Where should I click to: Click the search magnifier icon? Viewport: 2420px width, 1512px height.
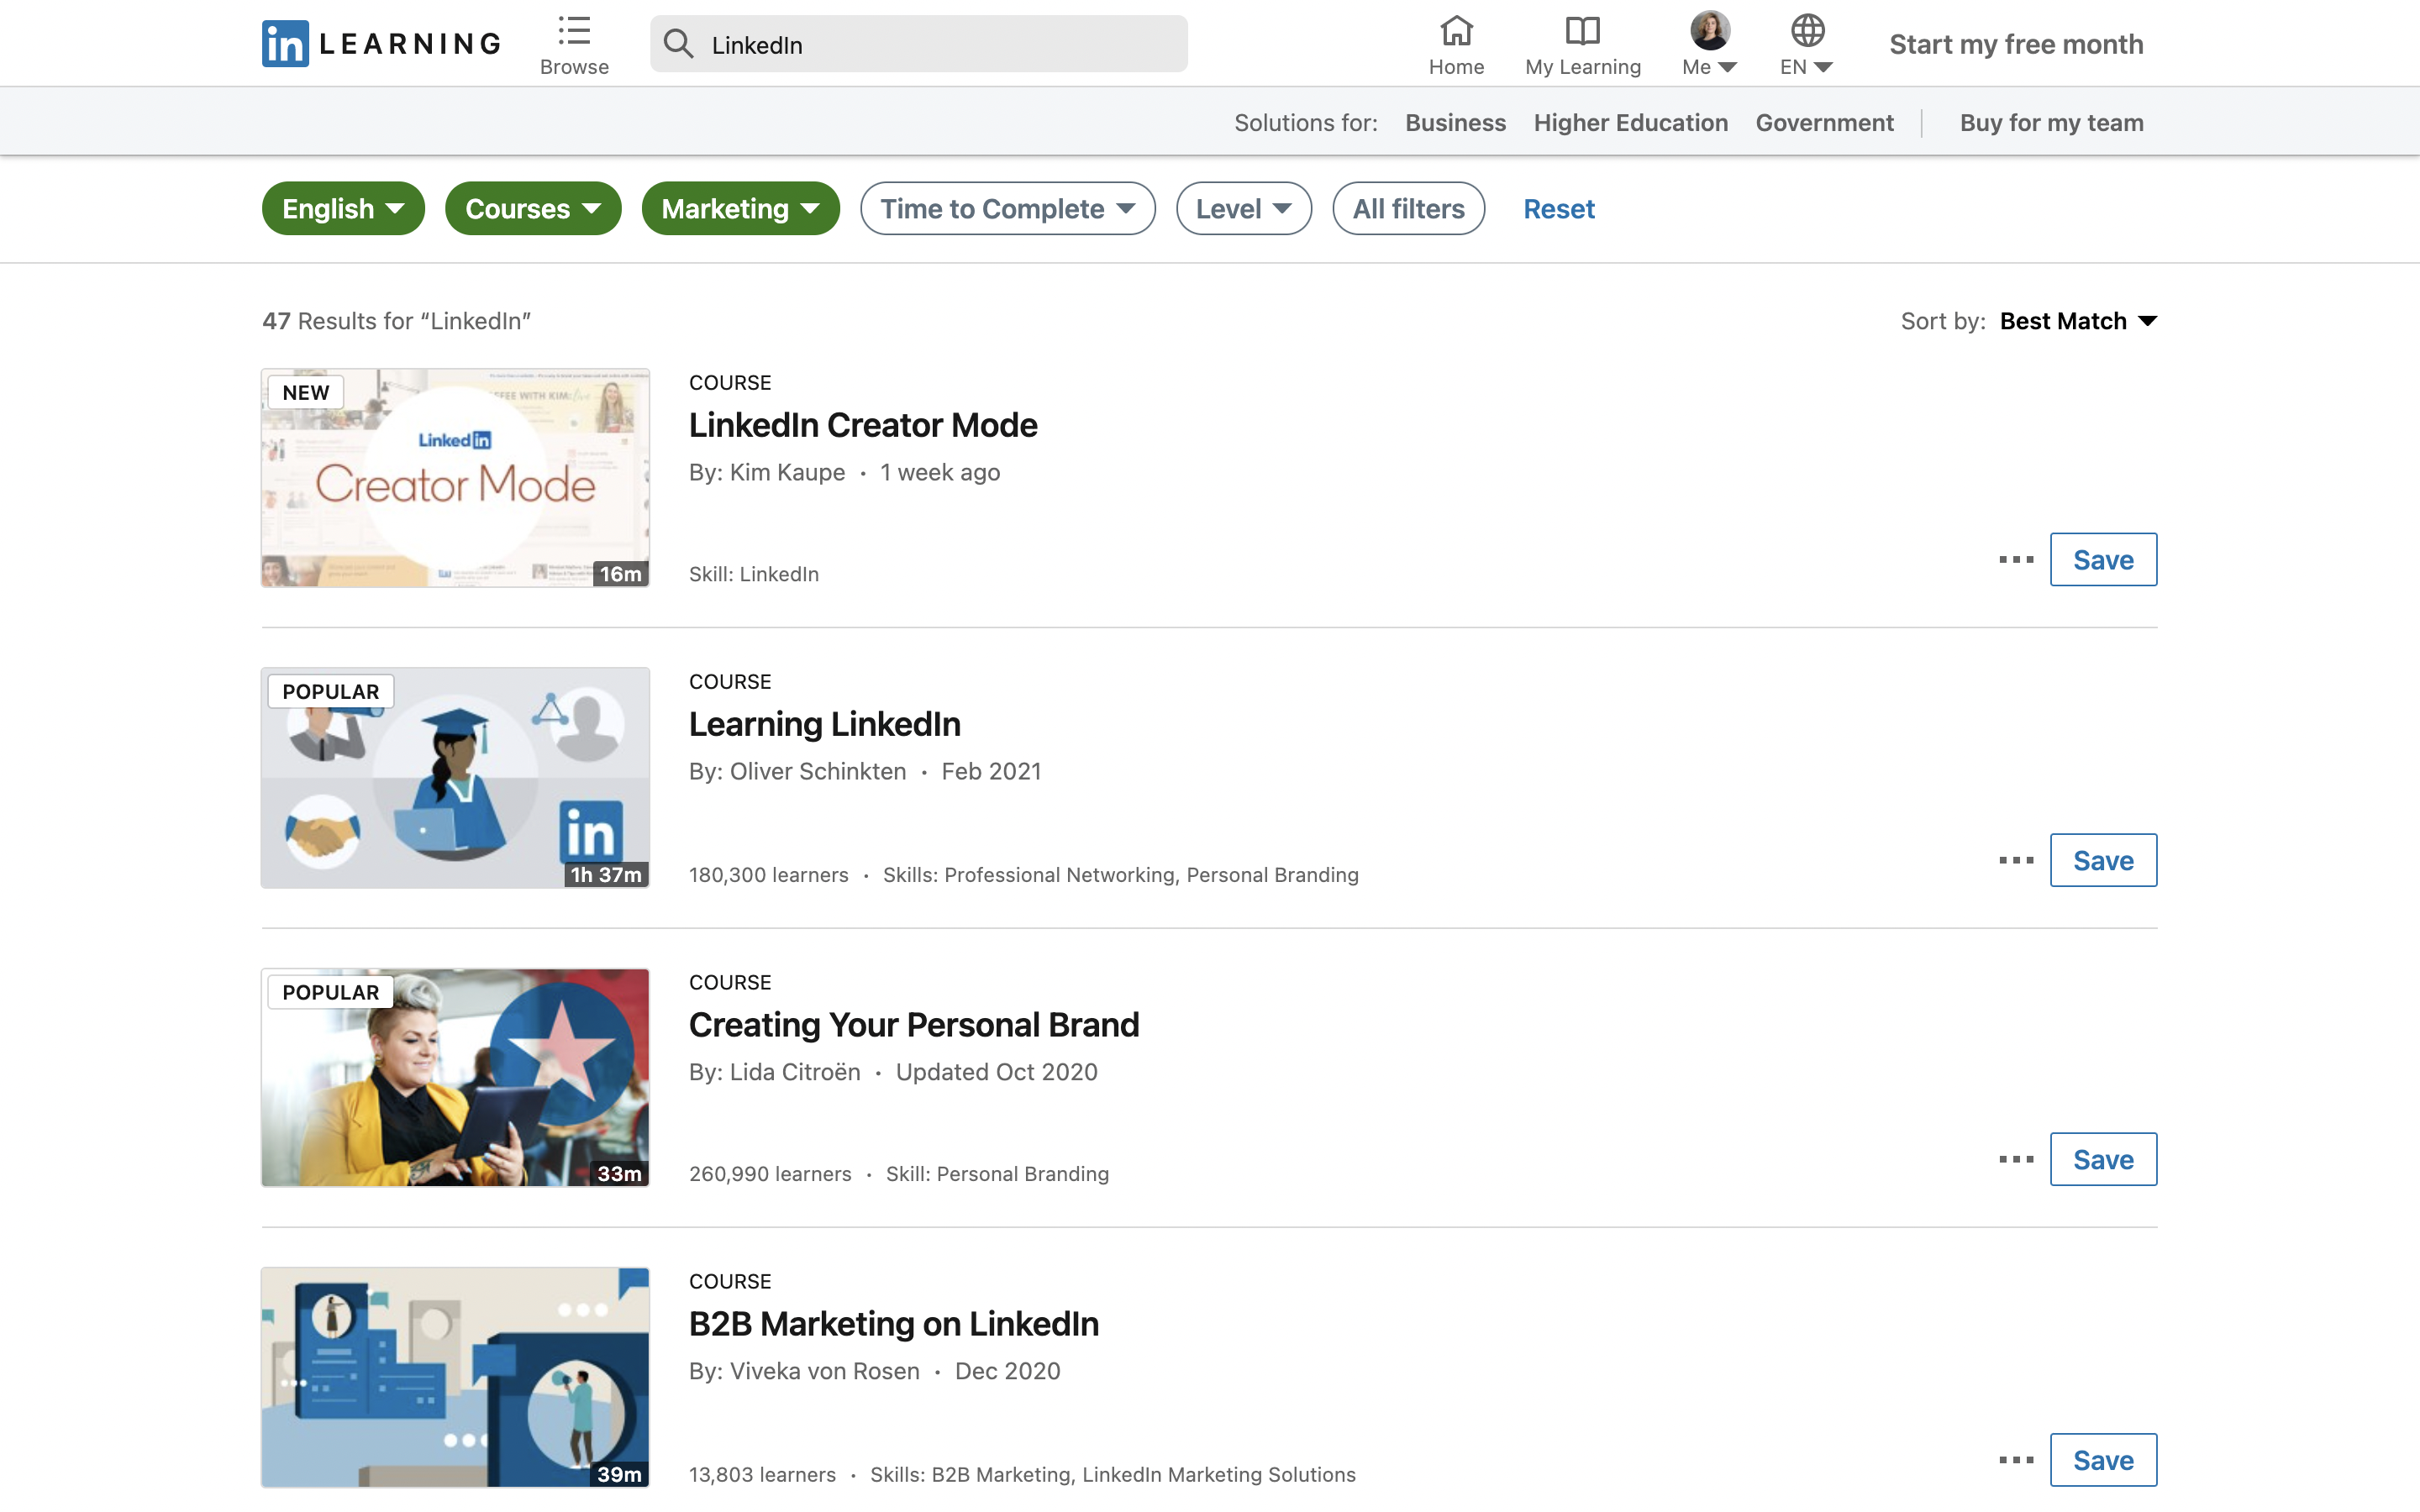pos(678,44)
